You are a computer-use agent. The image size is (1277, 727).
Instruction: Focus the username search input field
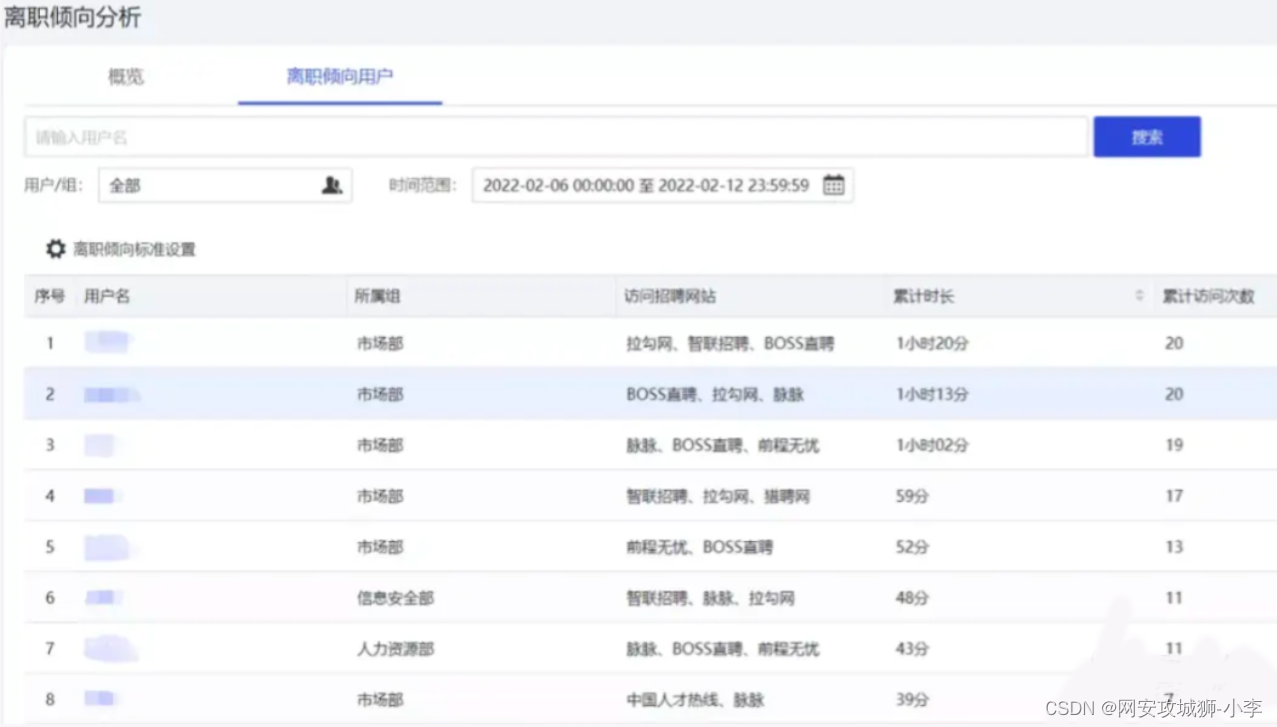(556, 137)
